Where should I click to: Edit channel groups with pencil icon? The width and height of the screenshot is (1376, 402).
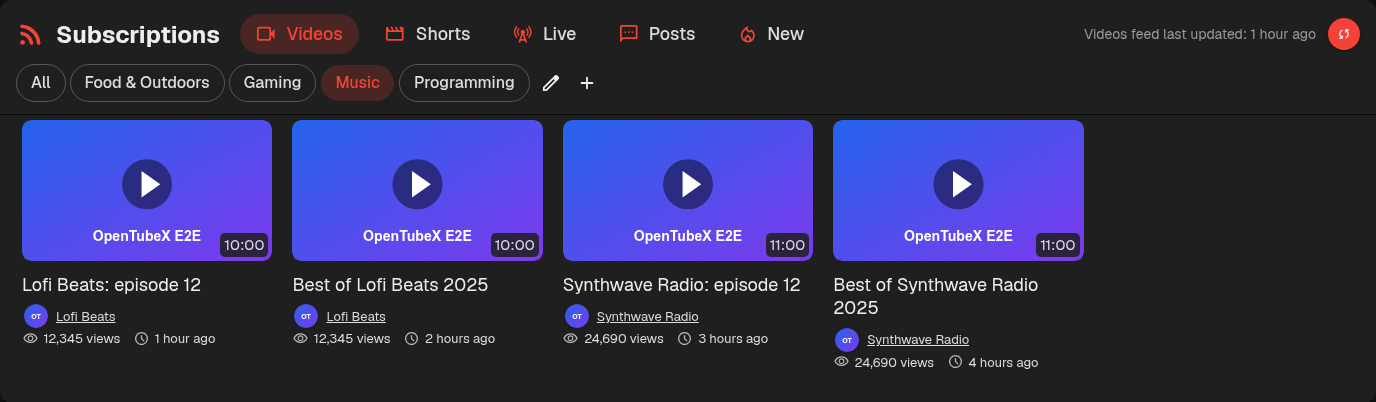point(550,83)
